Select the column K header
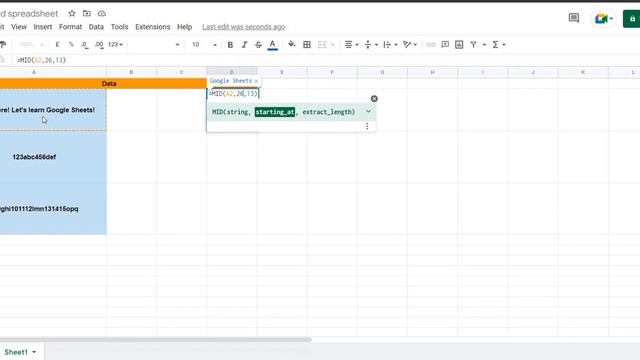The image size is (640, 360). [583, 72]
